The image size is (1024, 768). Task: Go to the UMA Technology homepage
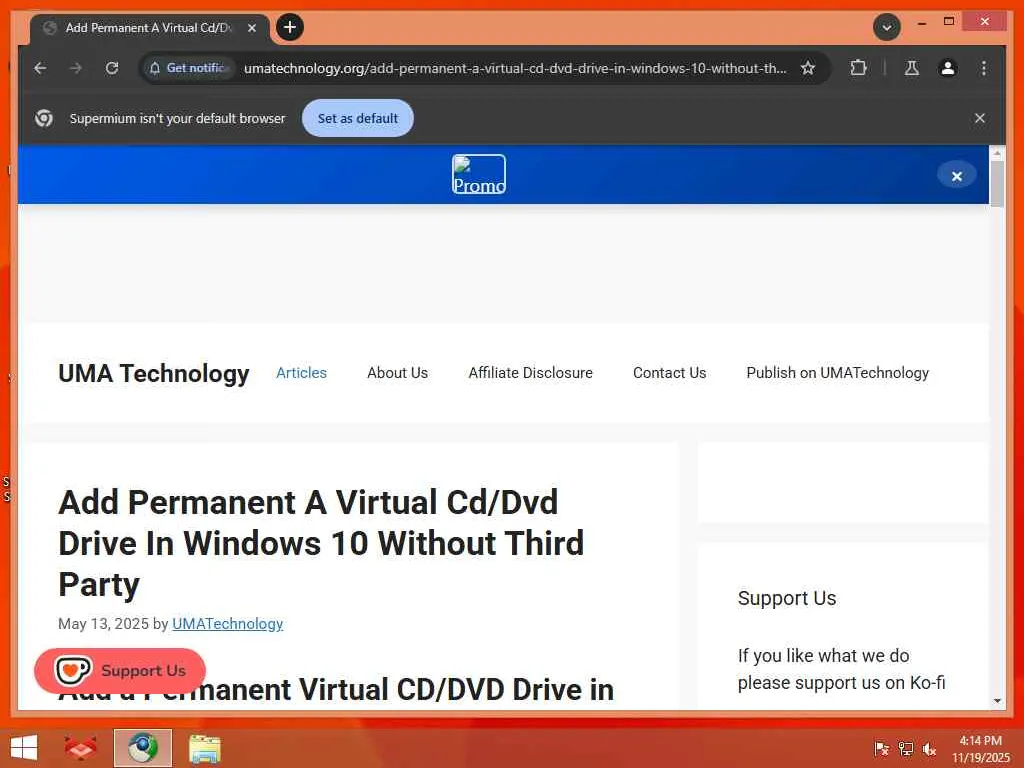pos(153,374)
